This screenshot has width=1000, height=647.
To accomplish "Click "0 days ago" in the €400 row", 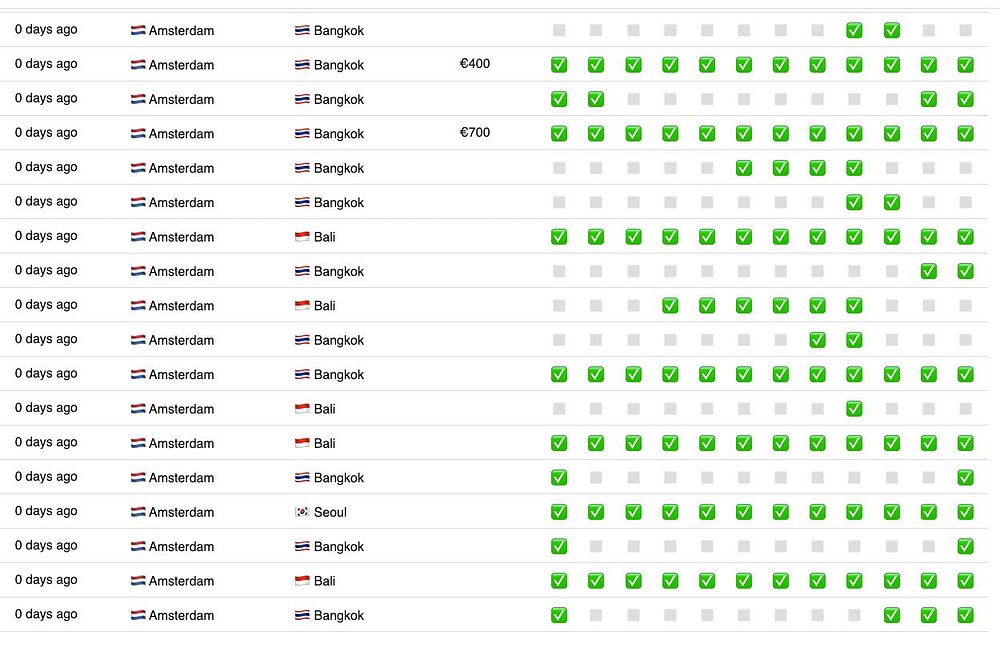I will [46, 64].
